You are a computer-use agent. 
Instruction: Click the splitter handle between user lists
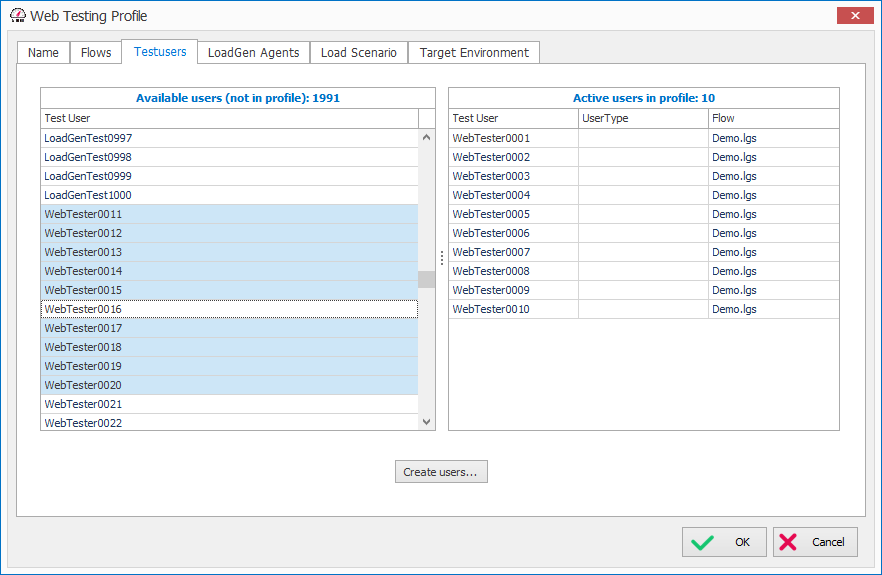click(x=442, y=258)
